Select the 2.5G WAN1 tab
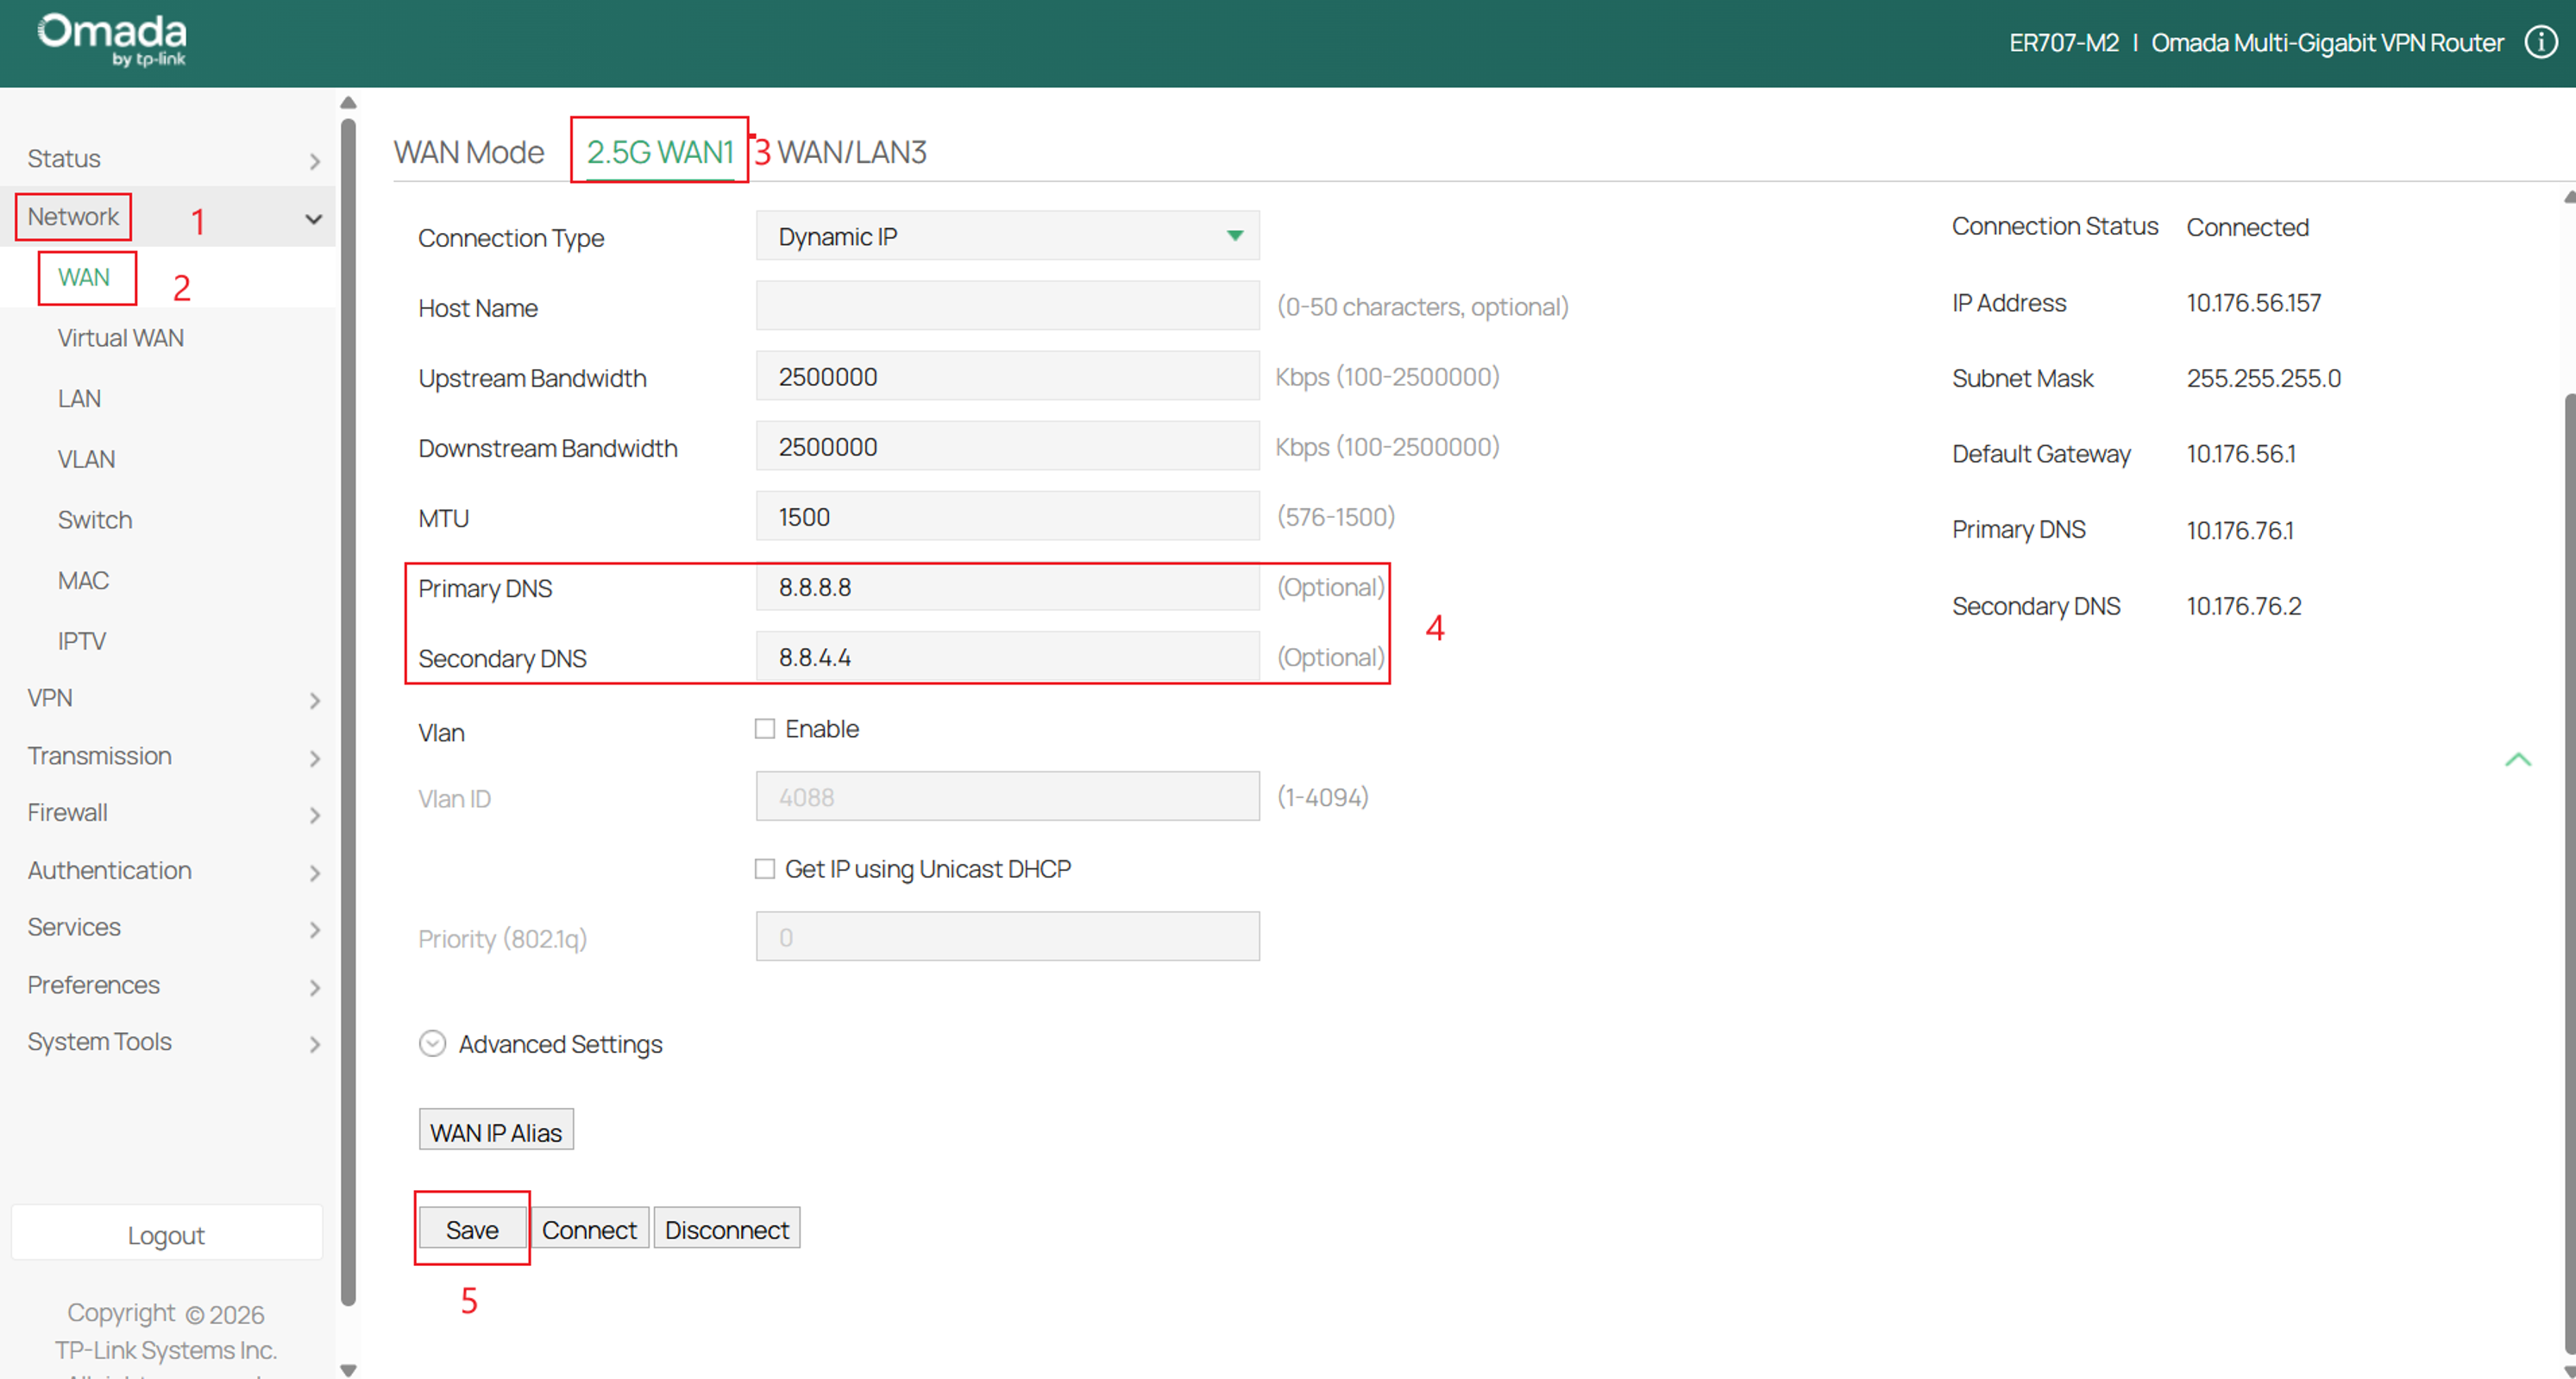 click(x=660, y=152)
